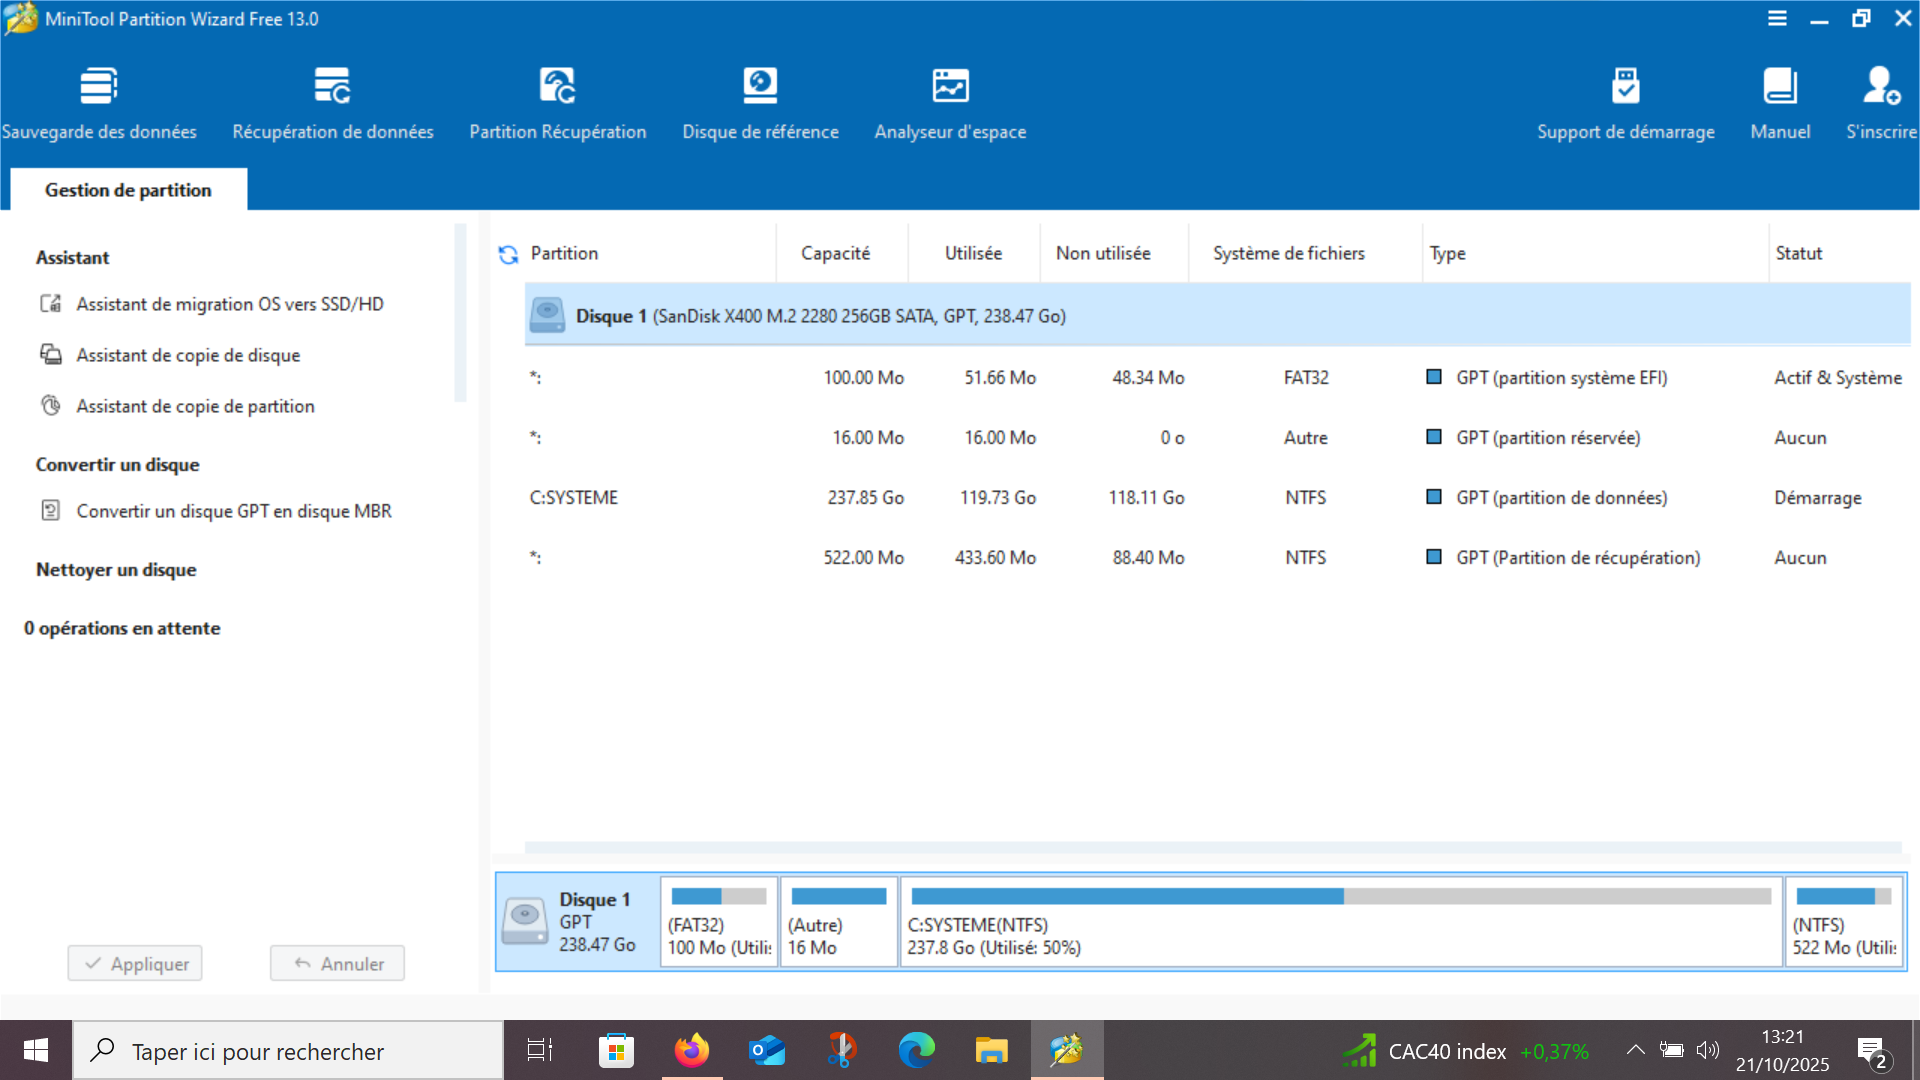Start Assistant de migration OS vers SSD/HD
The width and height of the screenshot is (1920, 1080).
point(229,304)
